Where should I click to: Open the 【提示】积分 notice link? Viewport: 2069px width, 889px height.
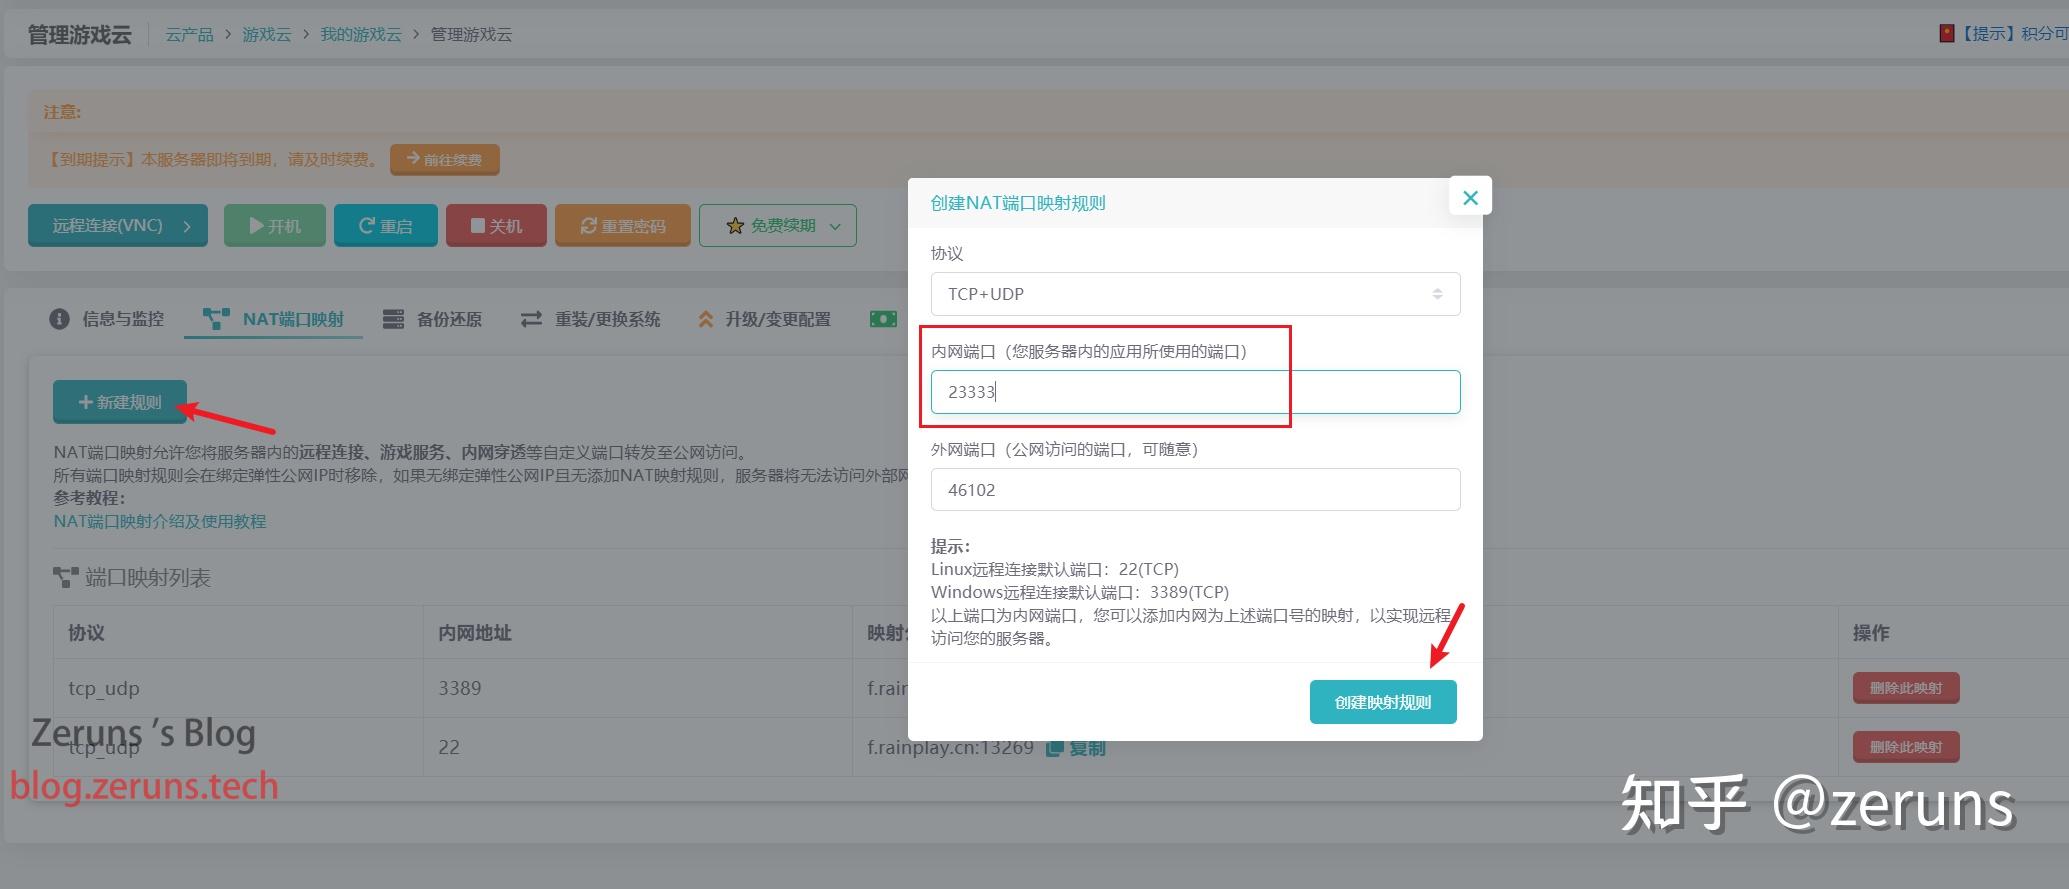click(2003, 34)
